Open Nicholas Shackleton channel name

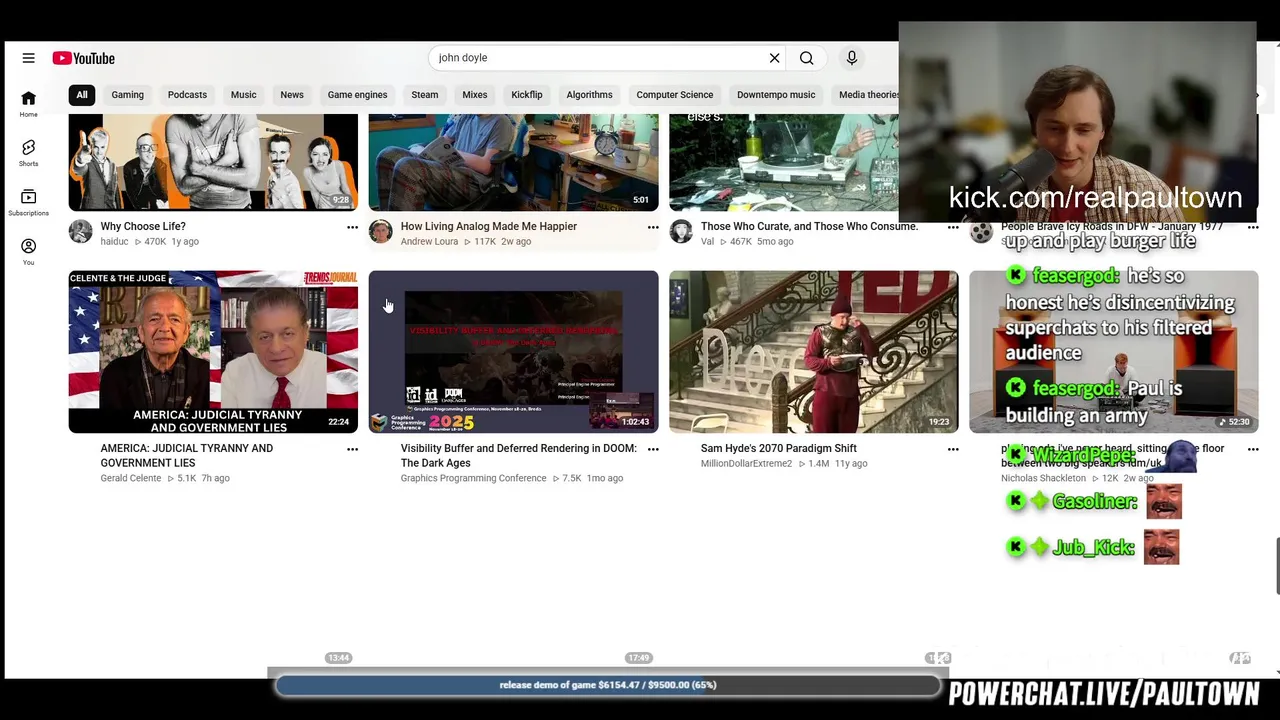pos(1043,479)
